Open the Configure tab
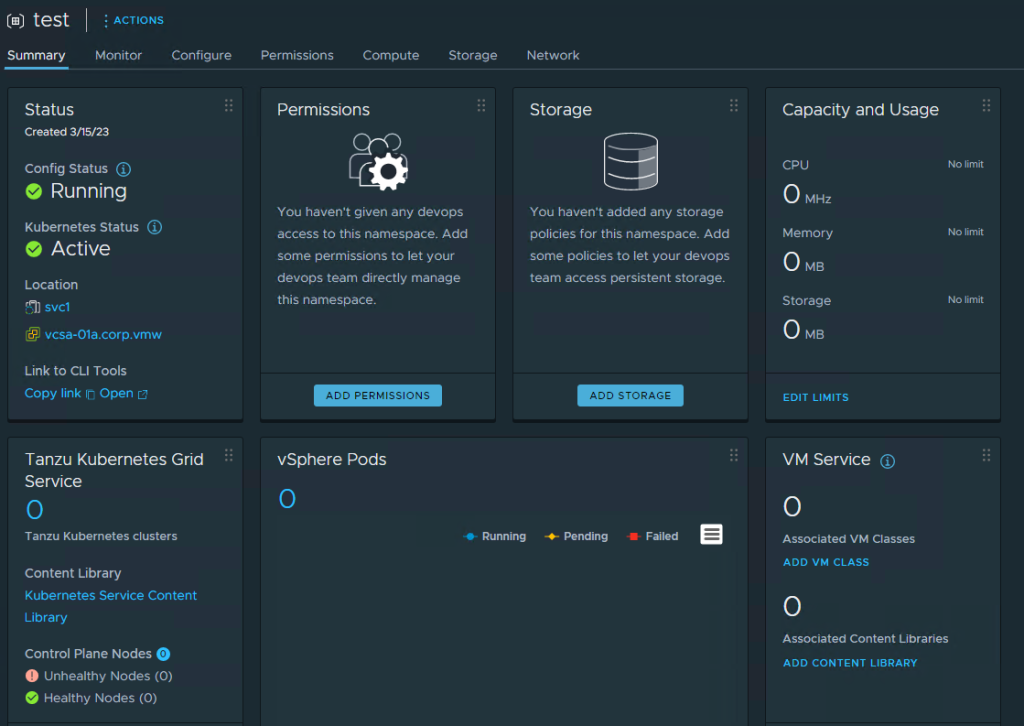The height and width of the screenshot is (726, 1024). pos(201,55)
